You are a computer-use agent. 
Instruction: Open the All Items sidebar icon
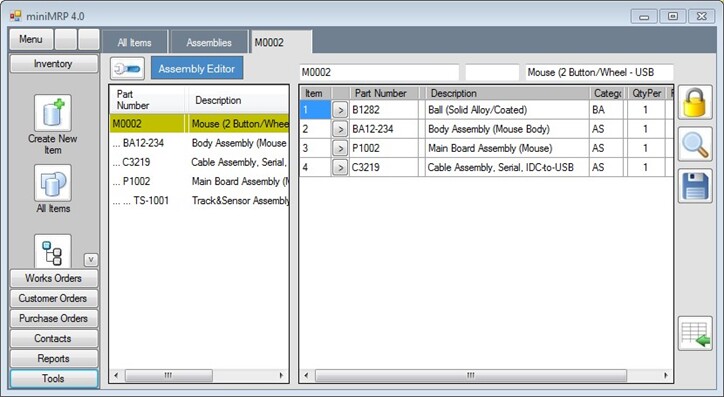pyautogui.click(x=53, y=183)
